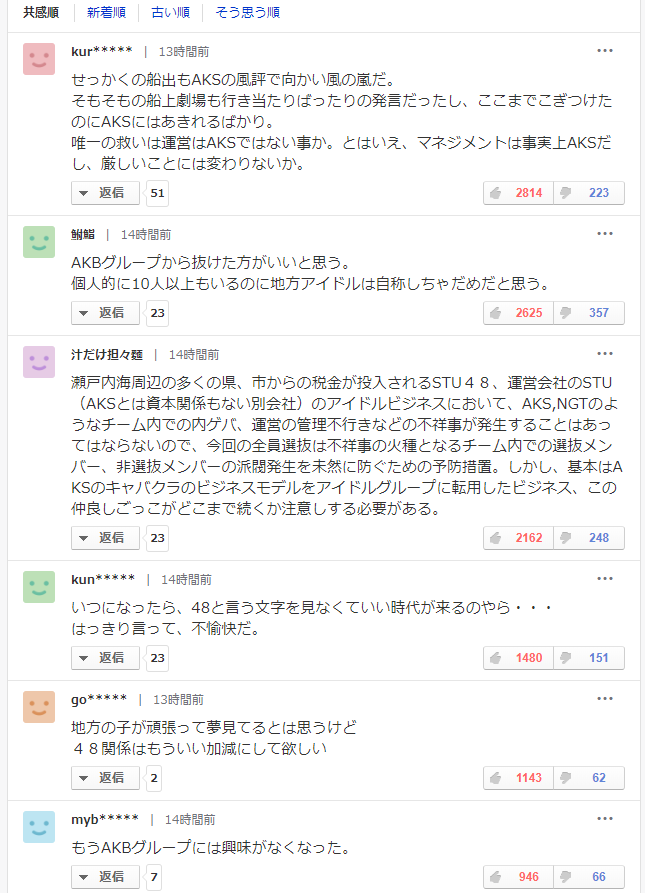Open three-dot menu on myb***** comment
The image size is (645, 893).
coord(605,819)
